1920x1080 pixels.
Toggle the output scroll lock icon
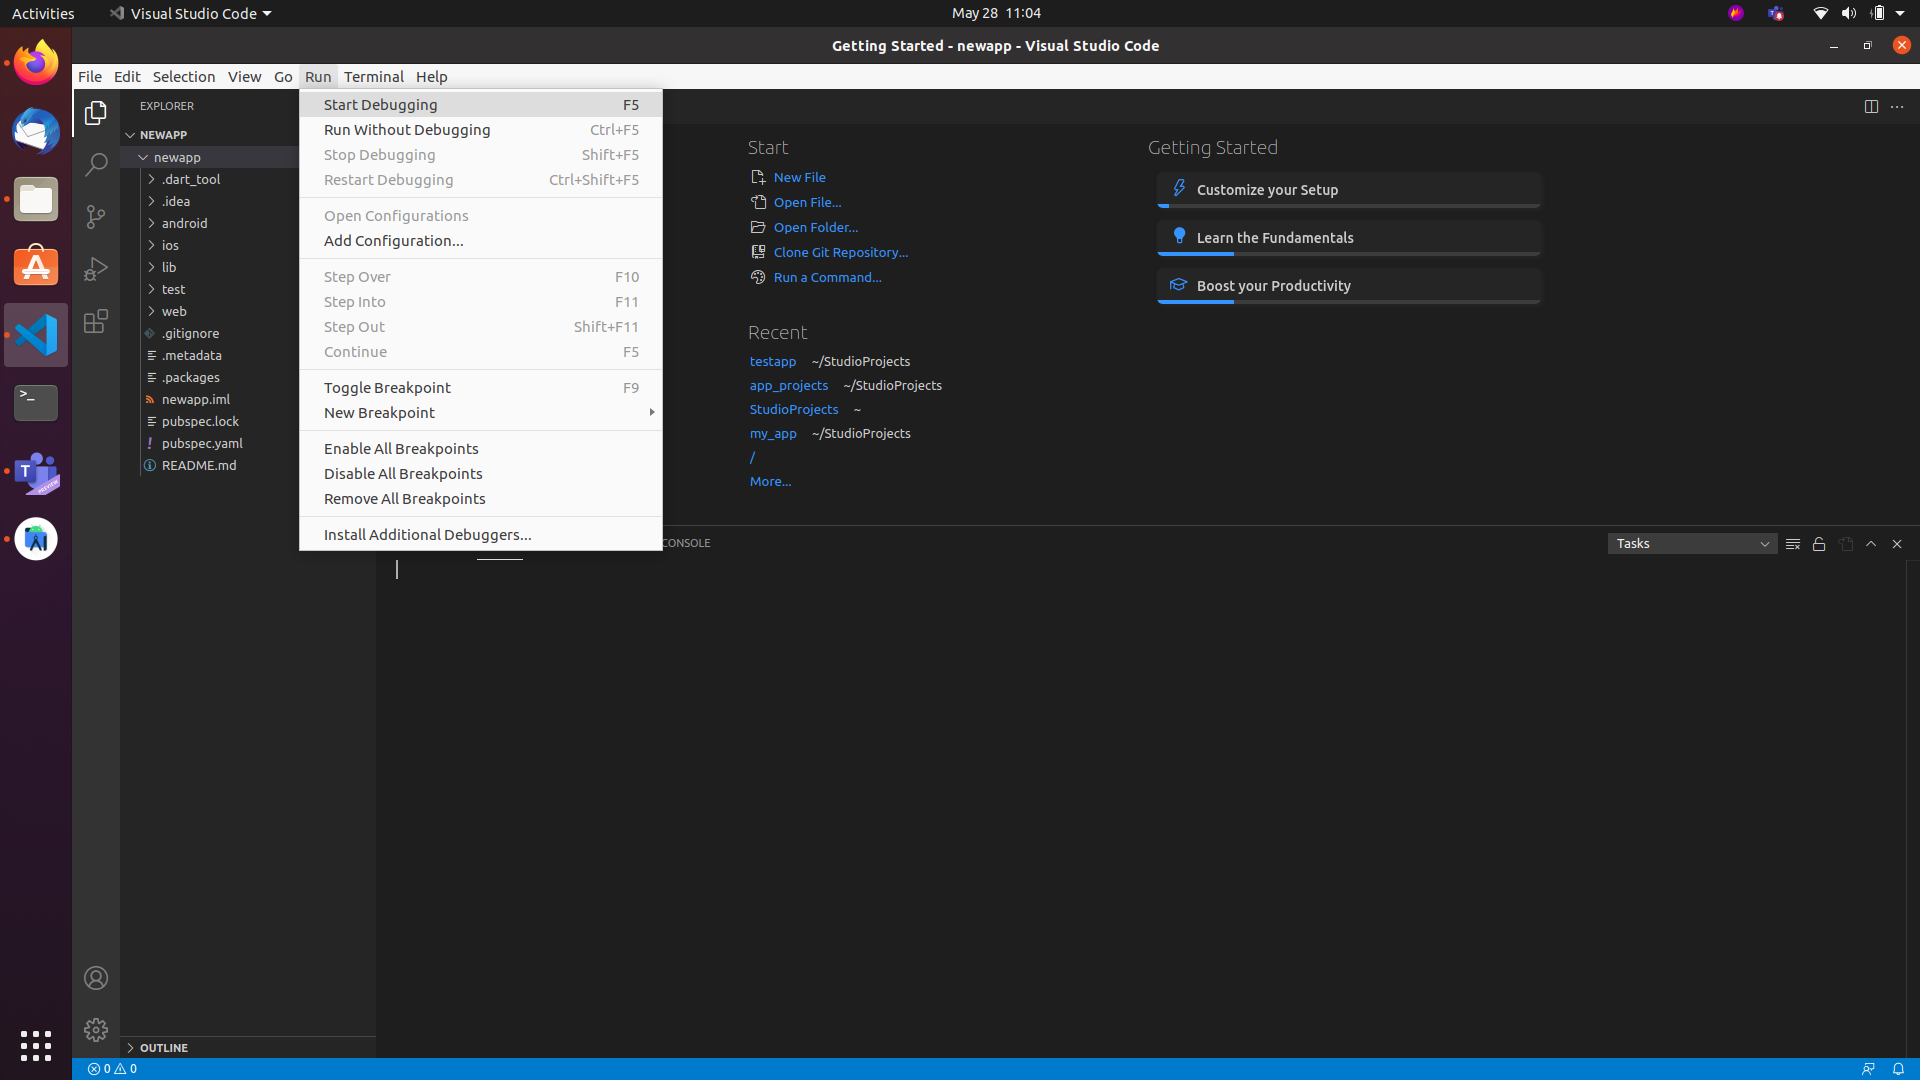[1819, 544]
